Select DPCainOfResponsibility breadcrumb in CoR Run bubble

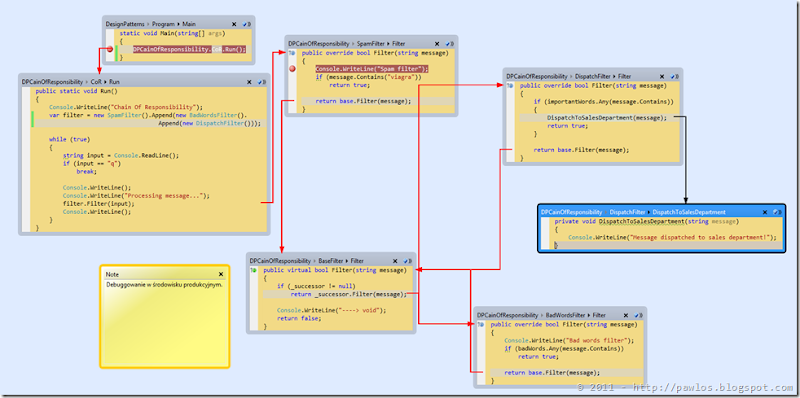[x=52, y=82]
